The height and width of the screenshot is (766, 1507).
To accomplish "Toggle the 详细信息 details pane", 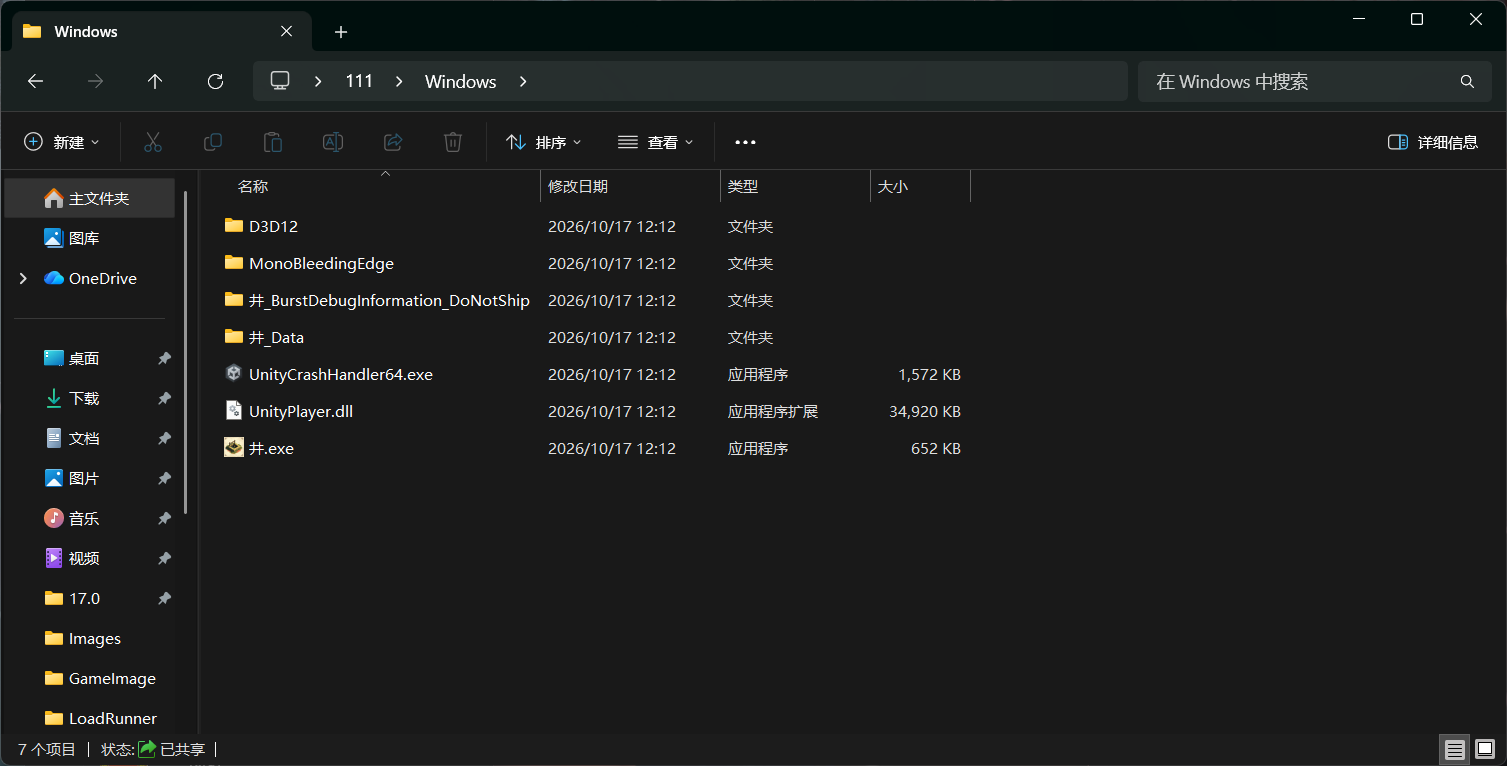I will (x=1433, y=142).
